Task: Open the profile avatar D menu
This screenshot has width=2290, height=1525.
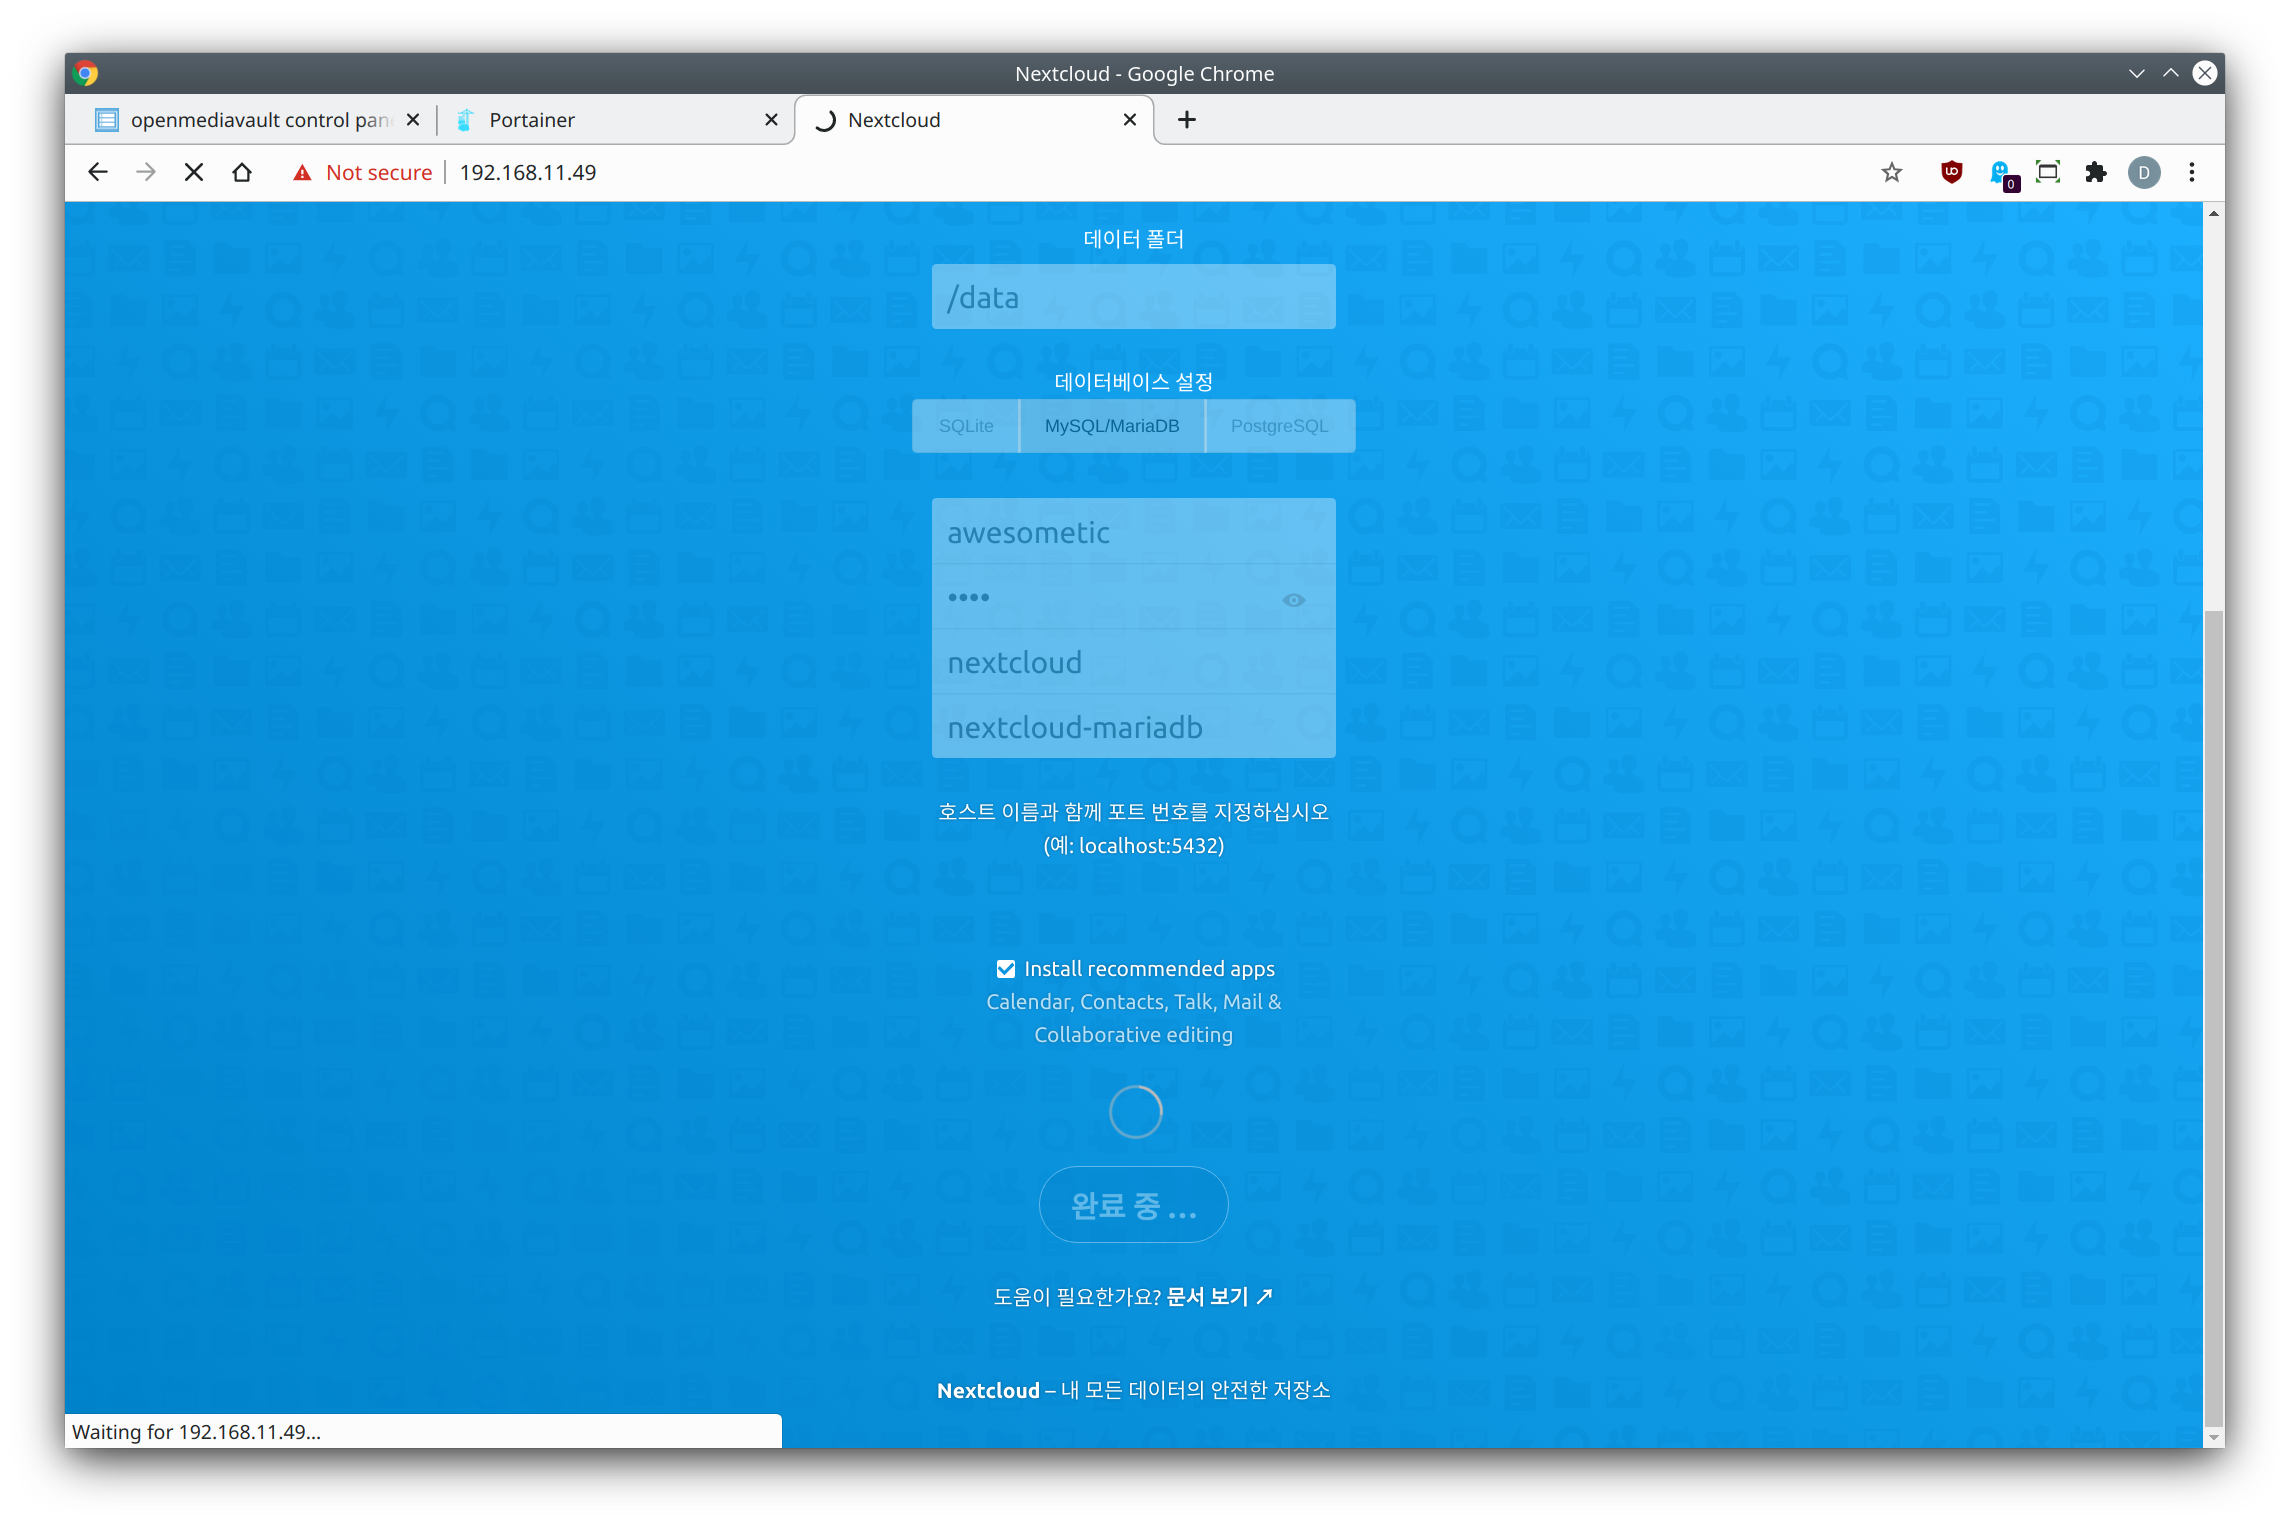Action: pos(2143,172)
